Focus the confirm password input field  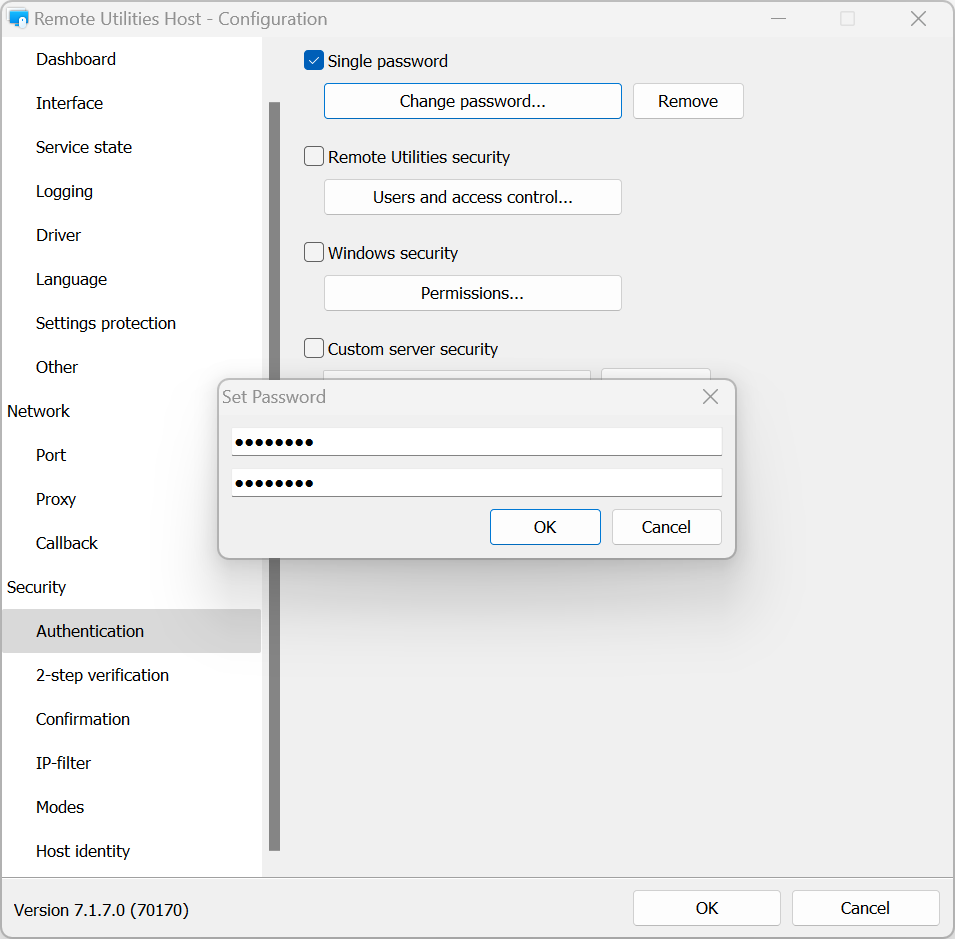point(476,483)
